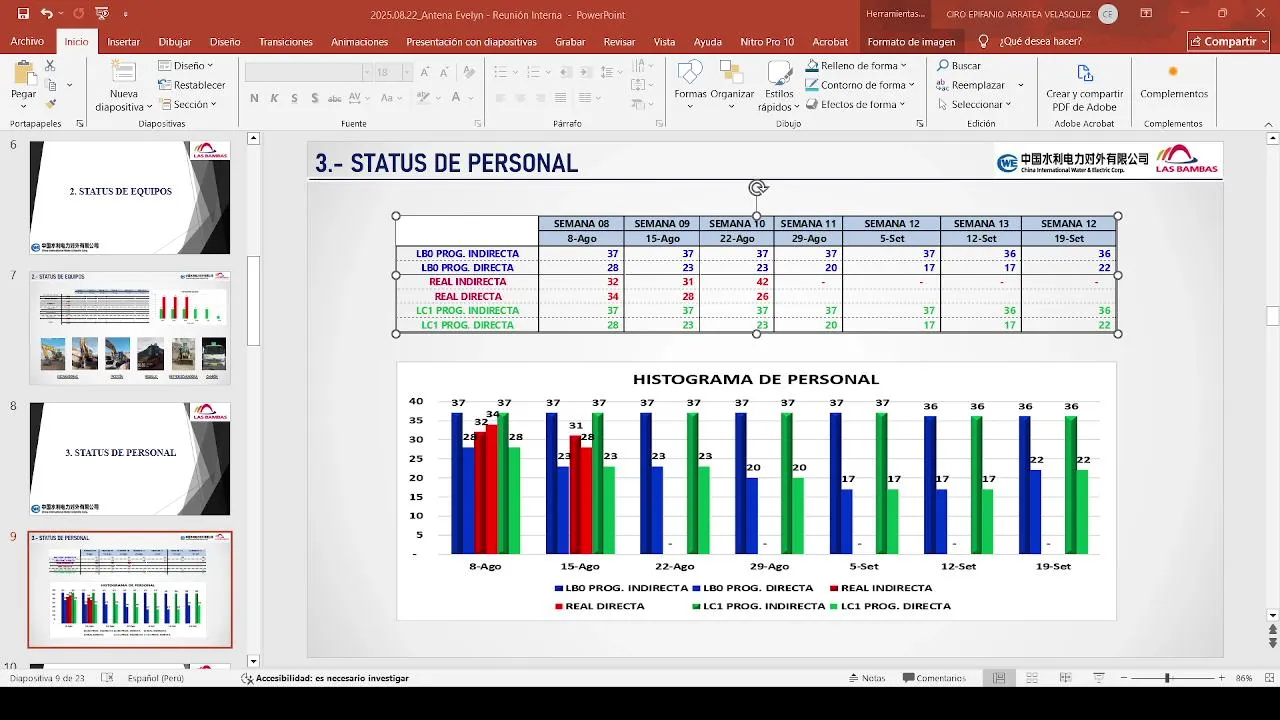Click the Comentarios button in status bar
The width and height of the screenshot is (1280, 720).
coord(935,678)
